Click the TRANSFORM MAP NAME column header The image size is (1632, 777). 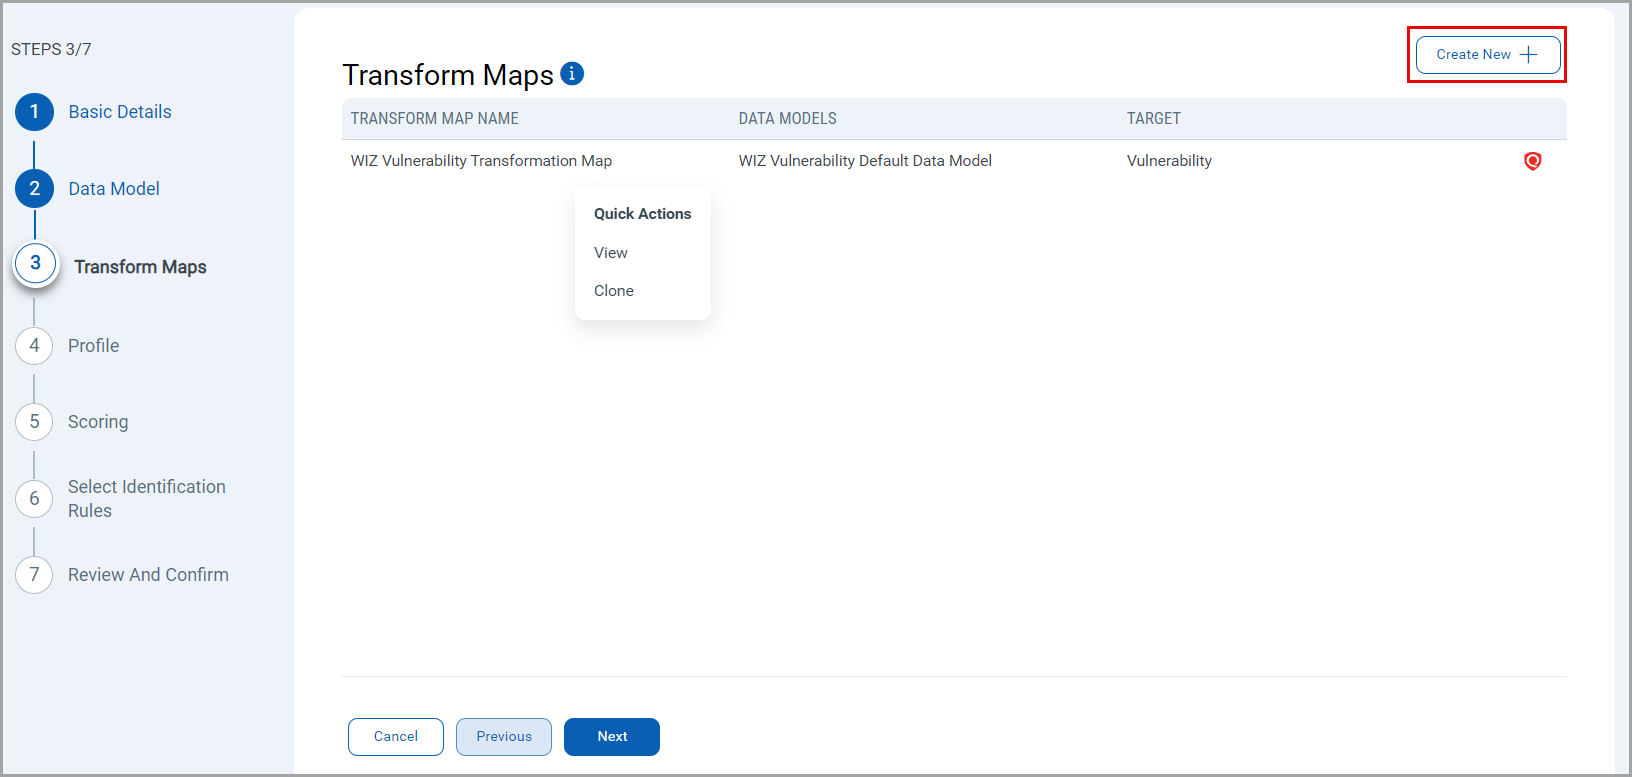point(435,119)
